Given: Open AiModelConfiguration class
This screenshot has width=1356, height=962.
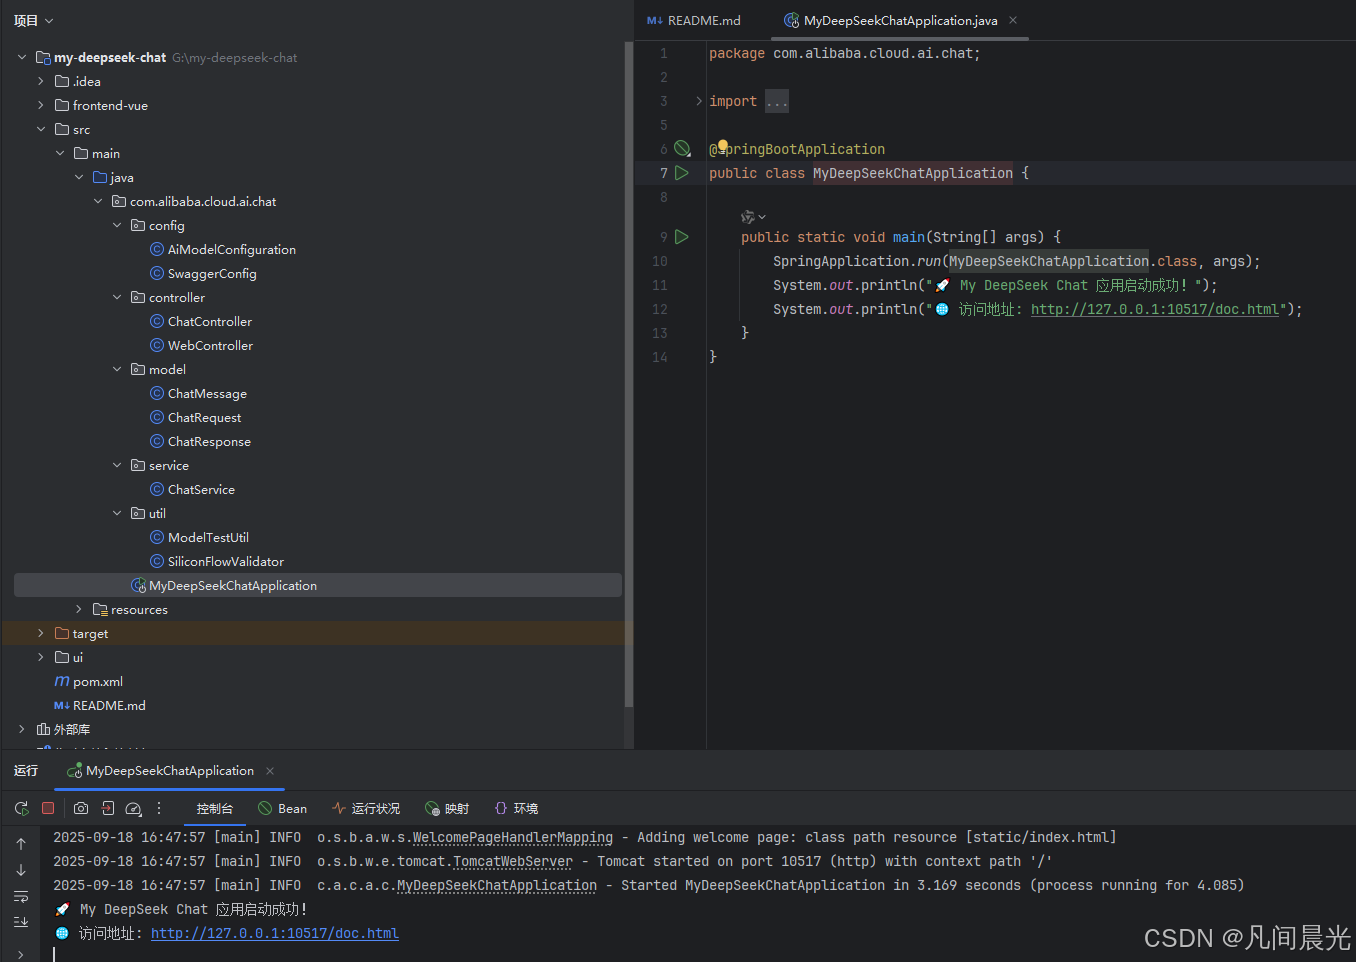Looking at the screenshot, I should click(232, 249).
